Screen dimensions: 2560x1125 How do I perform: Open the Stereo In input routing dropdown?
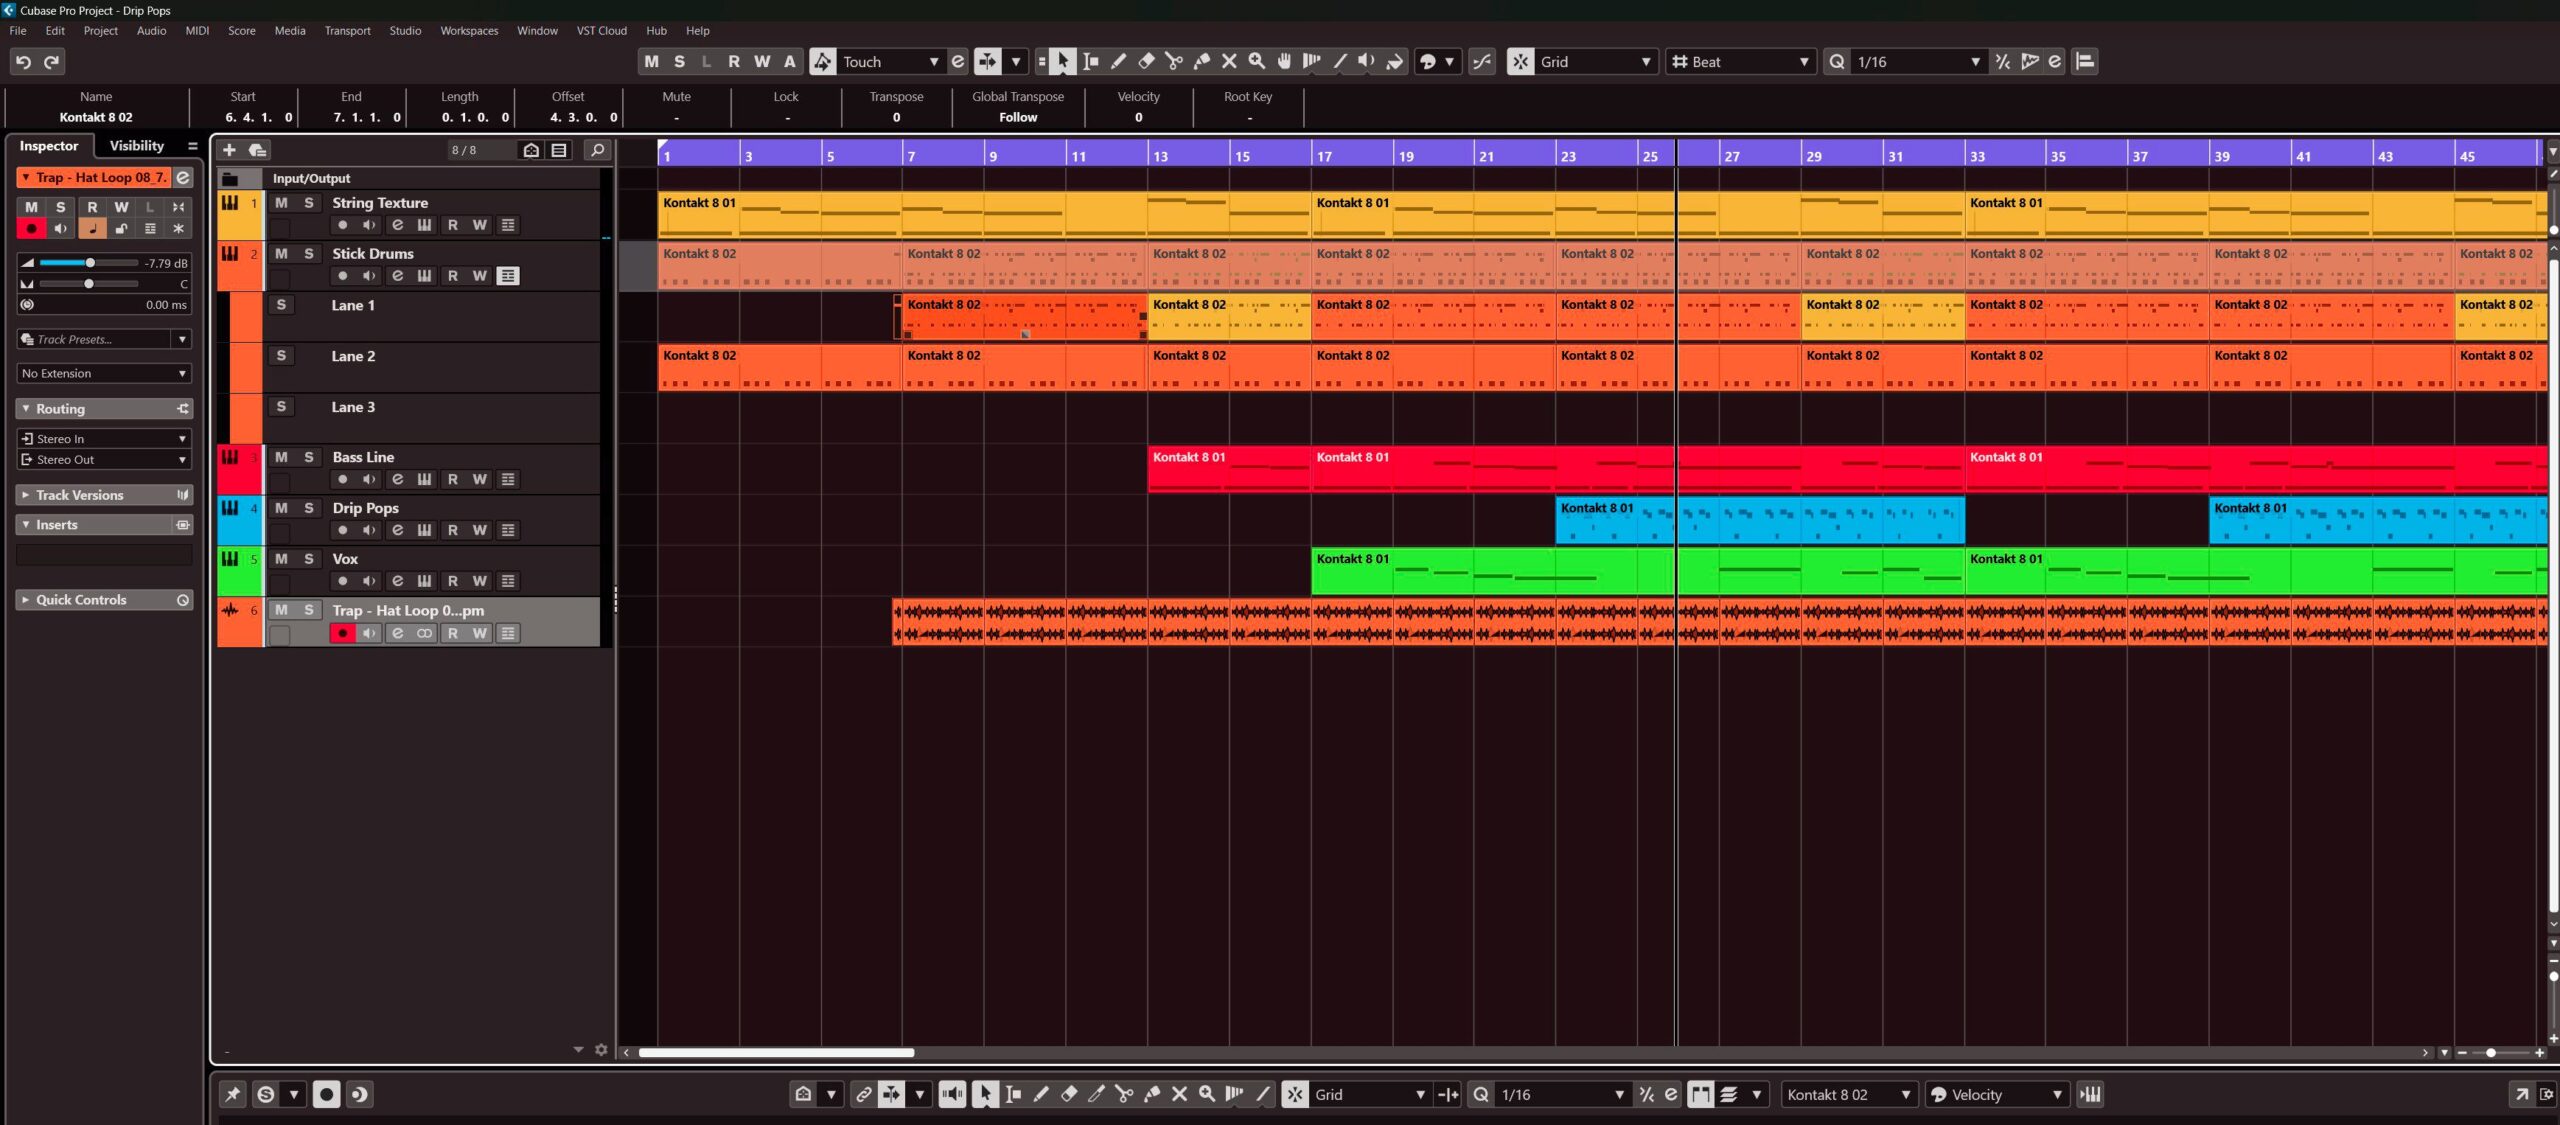coord(104,439)
